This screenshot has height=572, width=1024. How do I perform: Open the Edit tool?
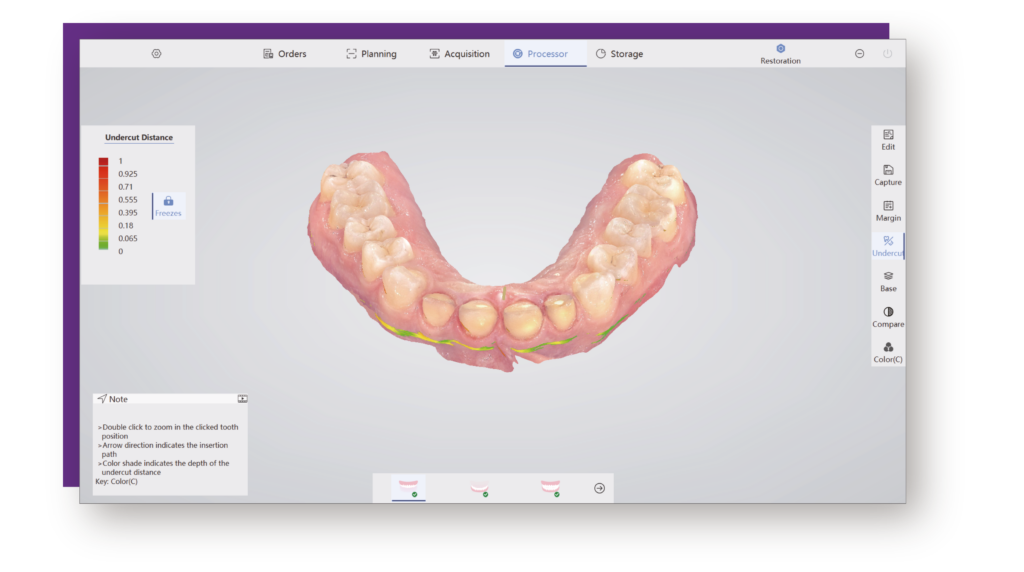(x=888, y=140)
